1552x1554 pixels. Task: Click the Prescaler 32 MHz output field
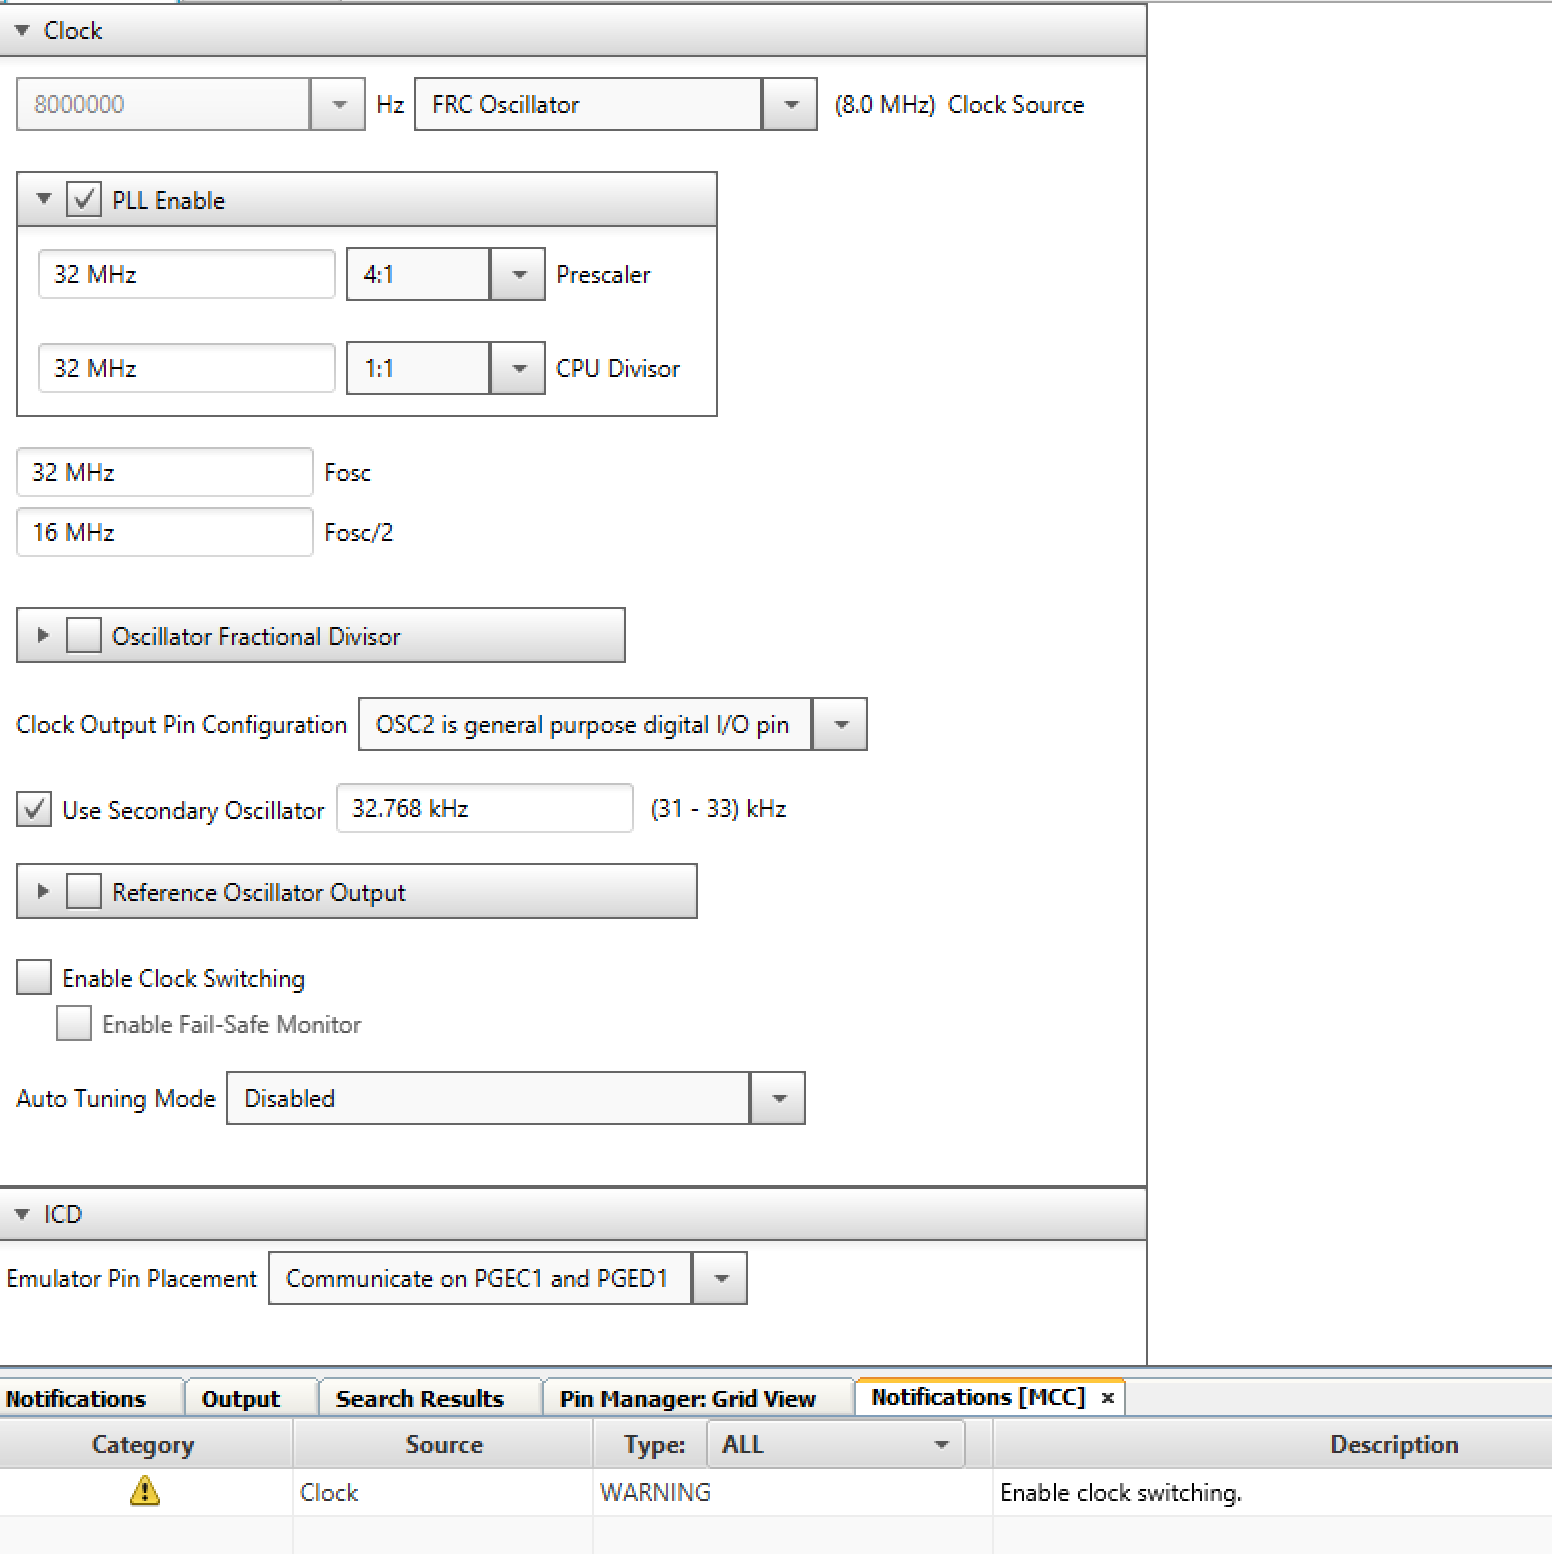[x=186, y=274]
